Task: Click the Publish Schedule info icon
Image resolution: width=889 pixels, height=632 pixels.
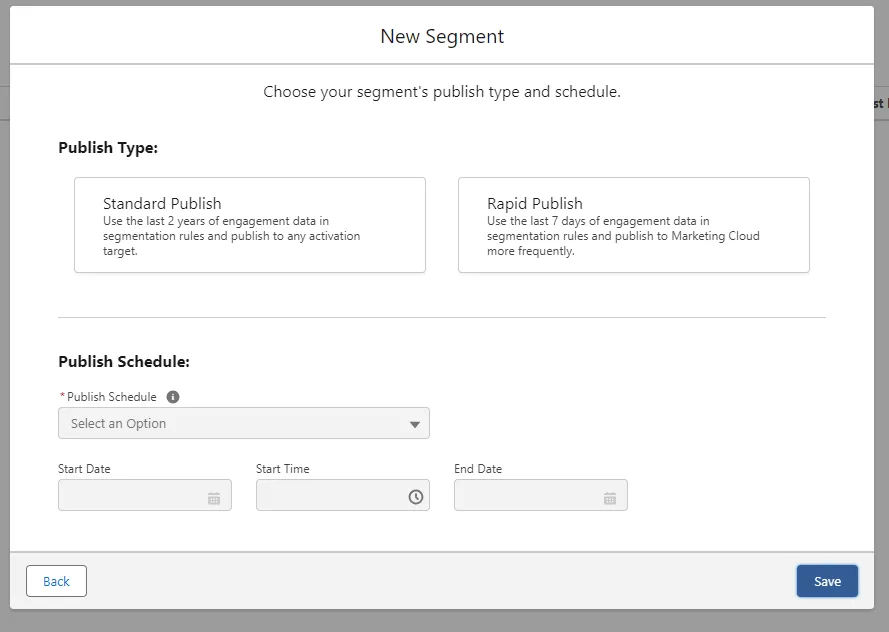Action: point(173,397)
